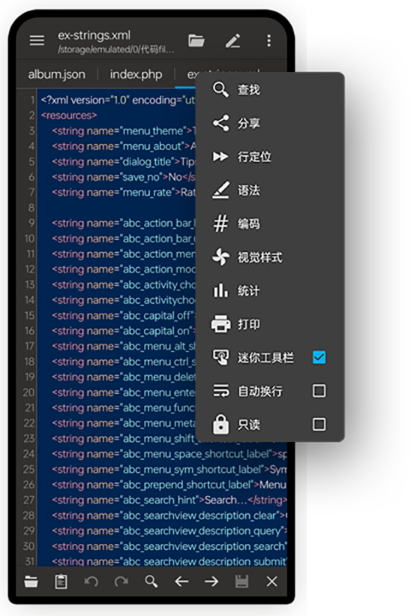
Task: Open the 编码 encoding chooser
Action: point(270,224)
